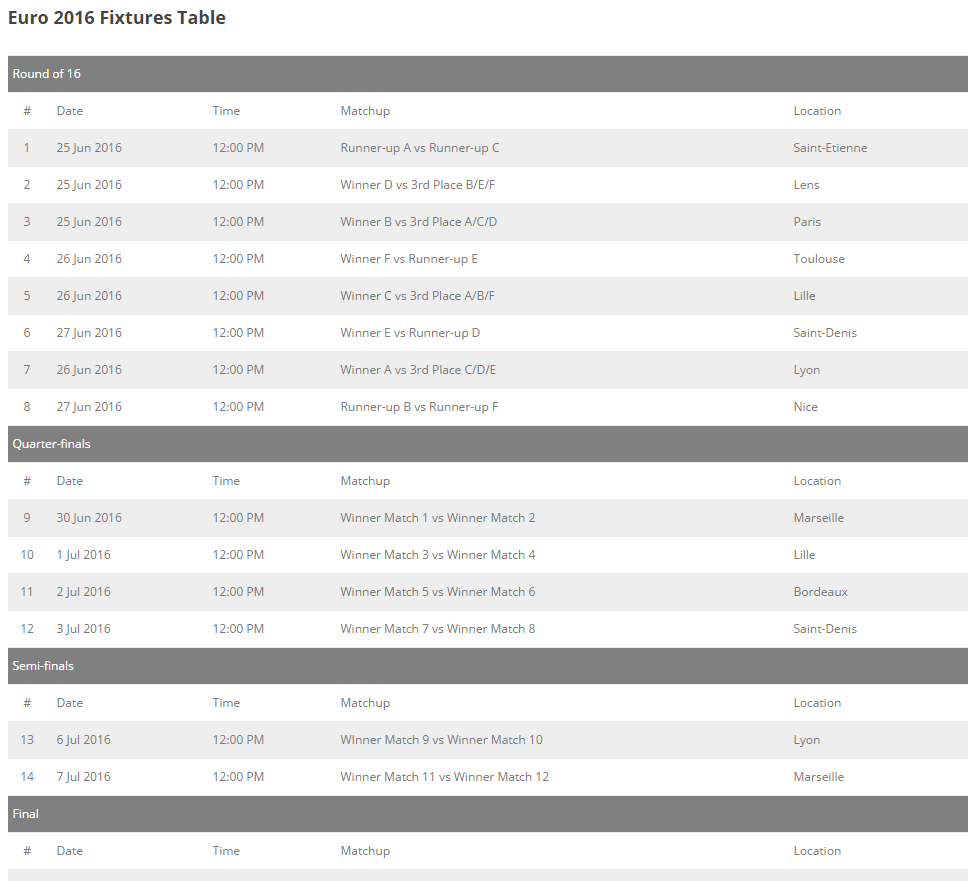Click the Semi-finals section header
978x881 pixels.
pos(488,666)
